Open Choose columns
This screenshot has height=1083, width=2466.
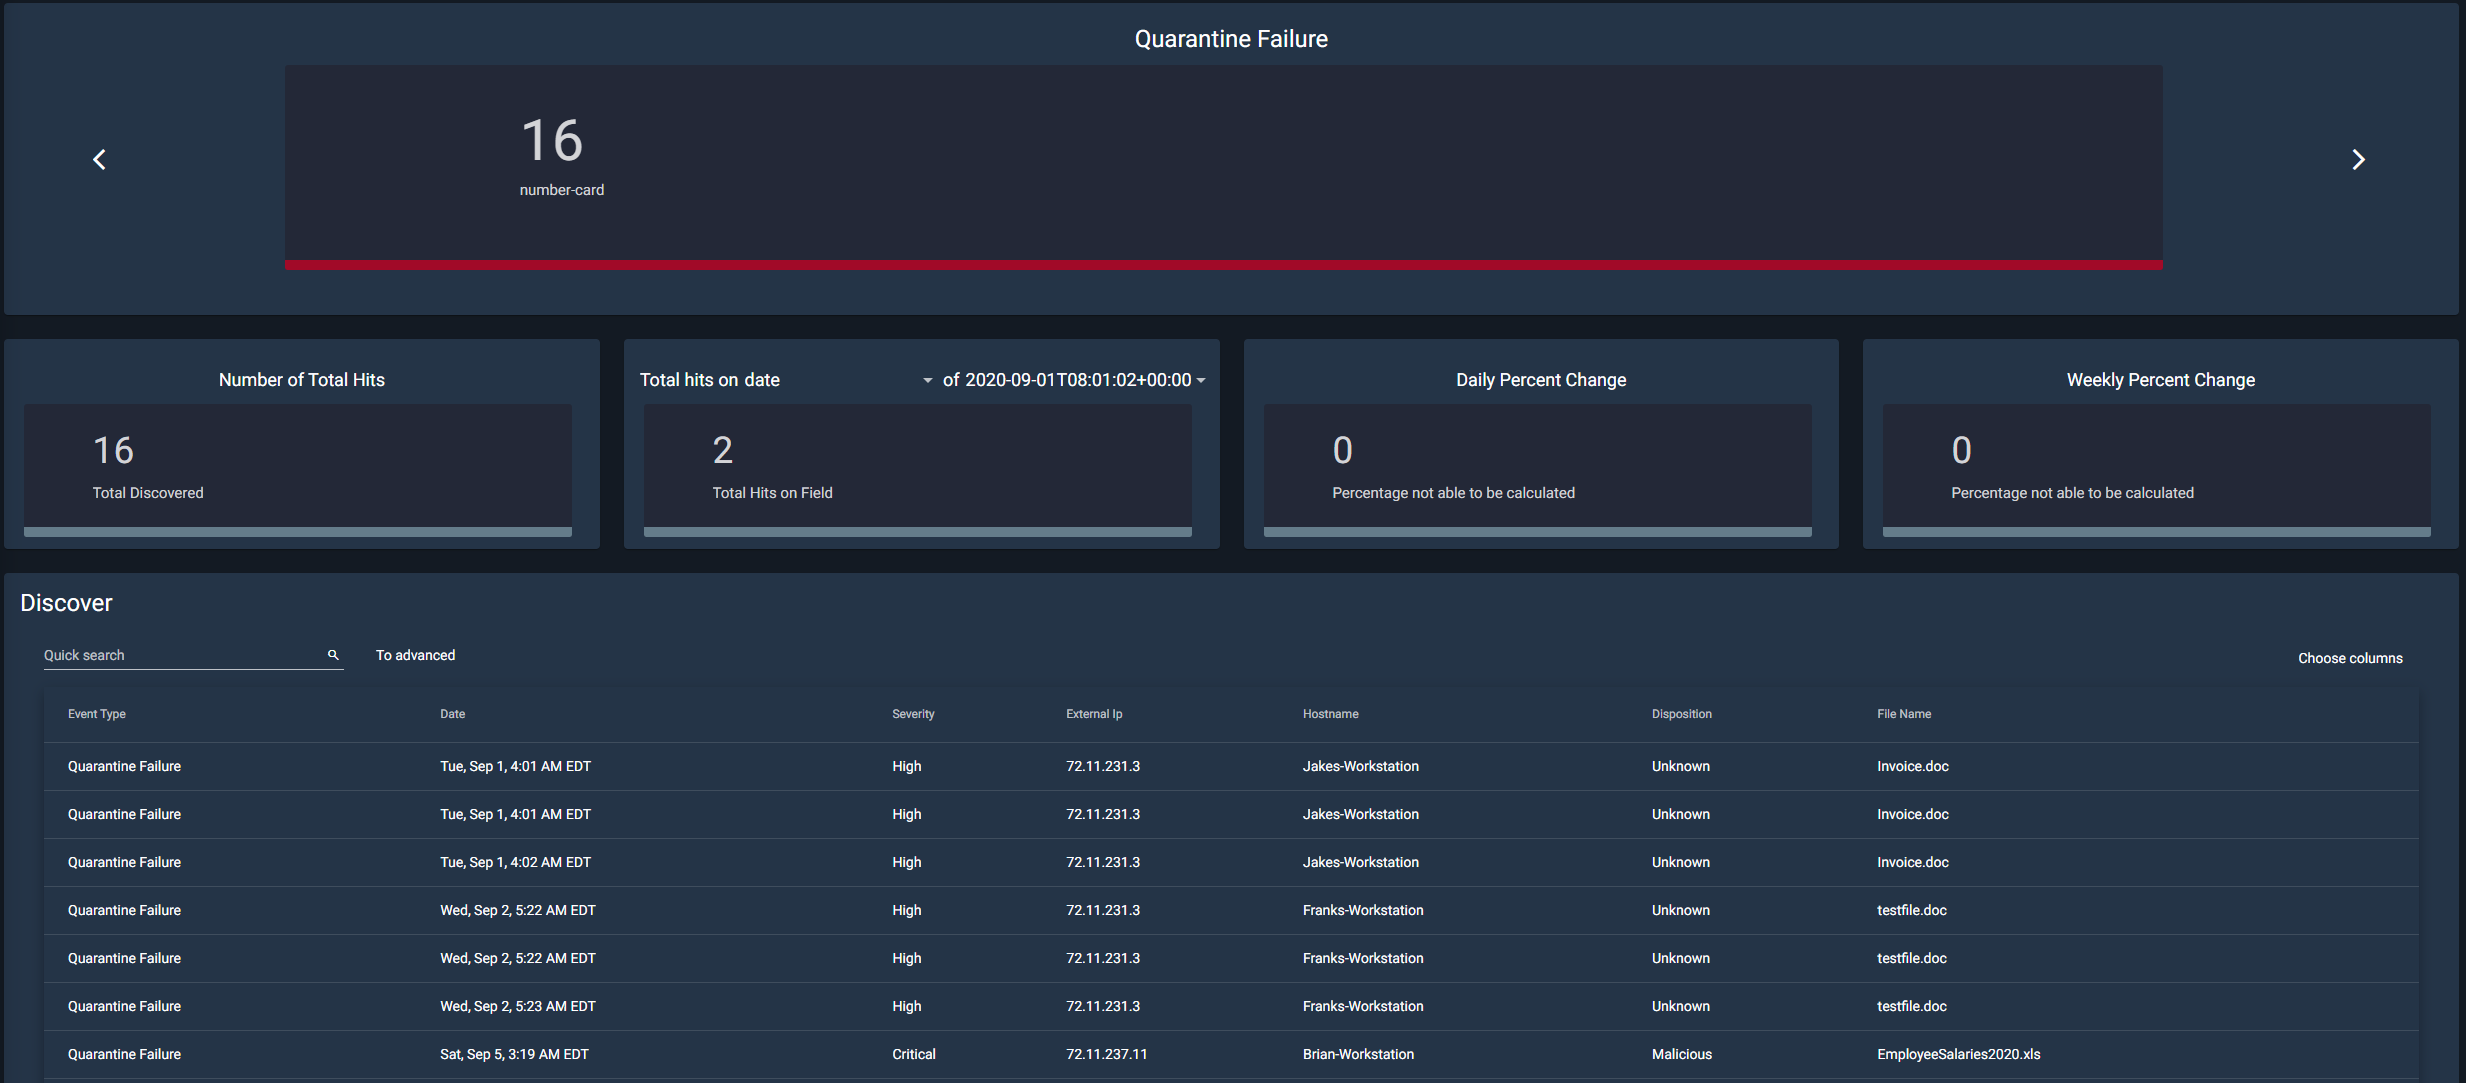tap(2350, 658)
